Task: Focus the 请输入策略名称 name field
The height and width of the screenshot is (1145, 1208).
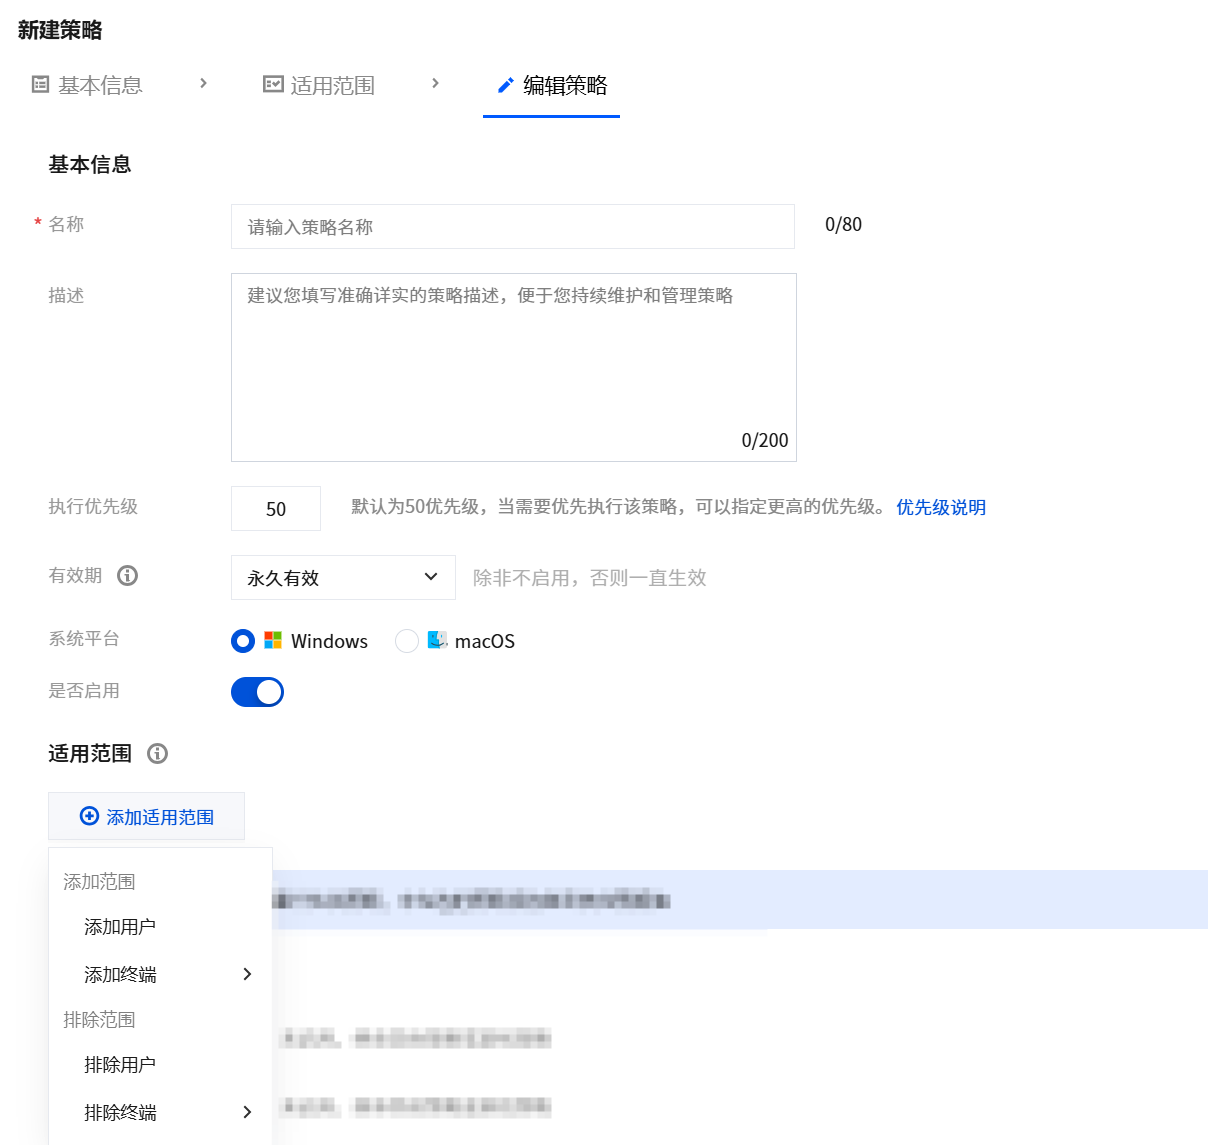Action: coord(513,227)
